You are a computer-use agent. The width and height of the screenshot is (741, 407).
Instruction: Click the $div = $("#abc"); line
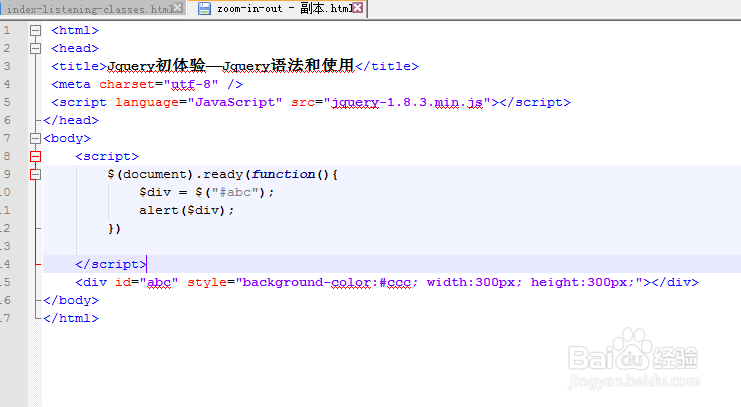point(207,192)
